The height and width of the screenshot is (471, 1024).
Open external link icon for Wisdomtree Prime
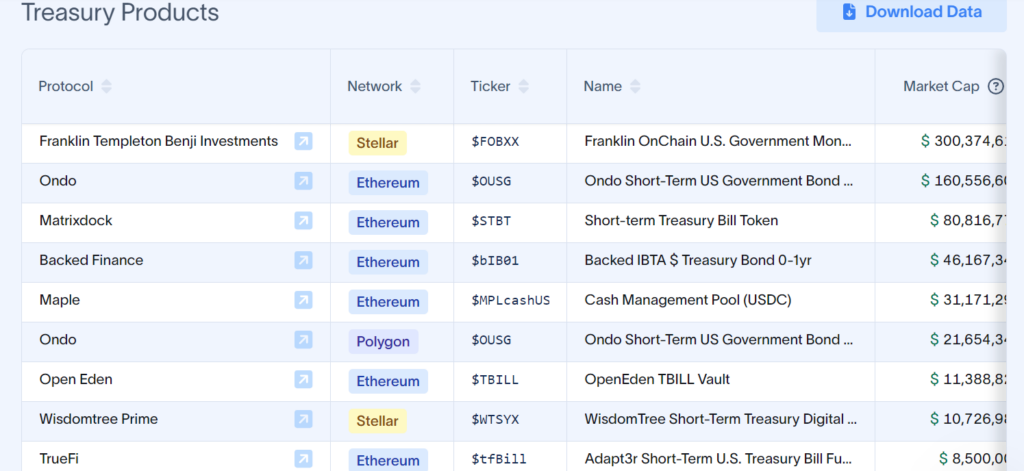pos(303,419)
